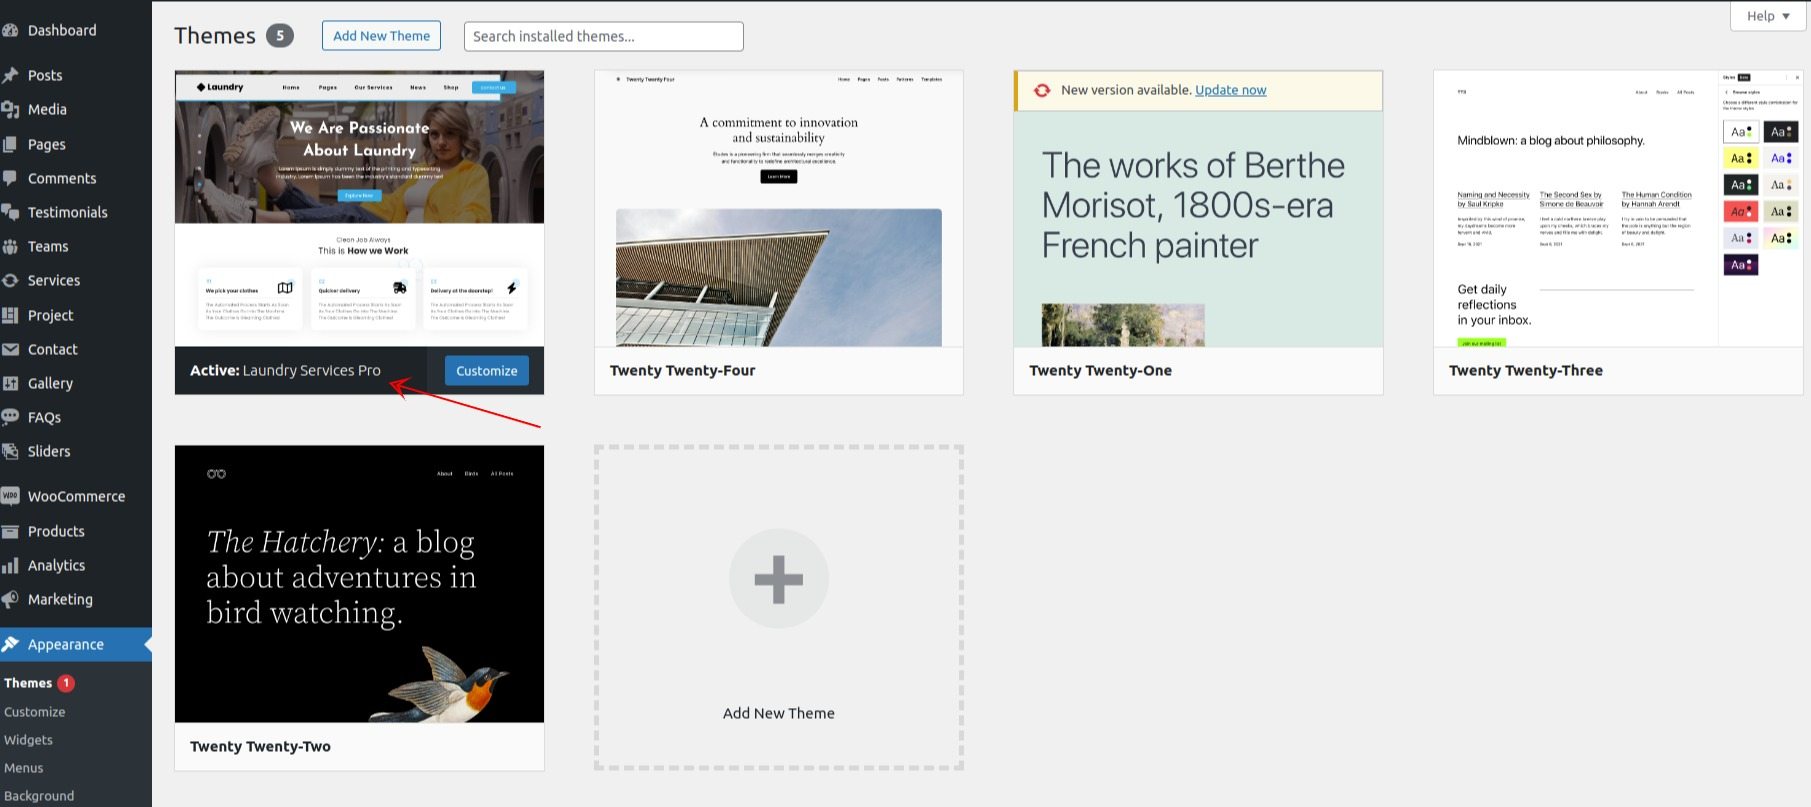Select the Widgets submenu item
1811x807 pixels.
point(28,740)
